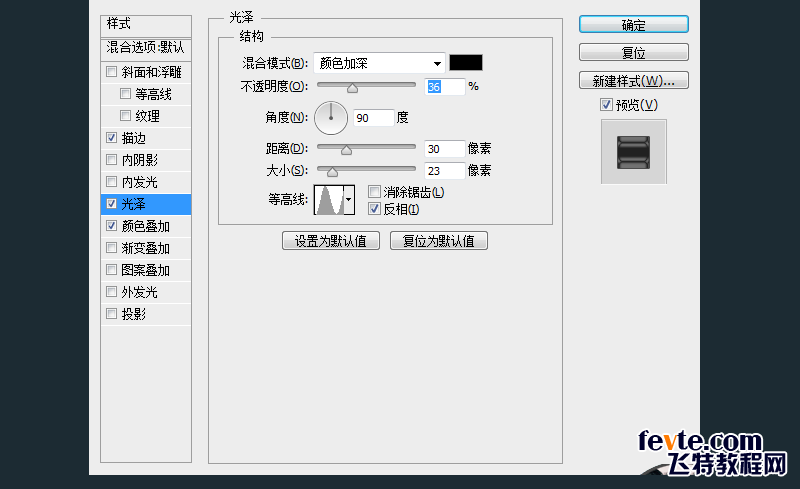800x489 pixels.
Task: Enable the 外发光 checkbox
Action: tap(111, 291)
